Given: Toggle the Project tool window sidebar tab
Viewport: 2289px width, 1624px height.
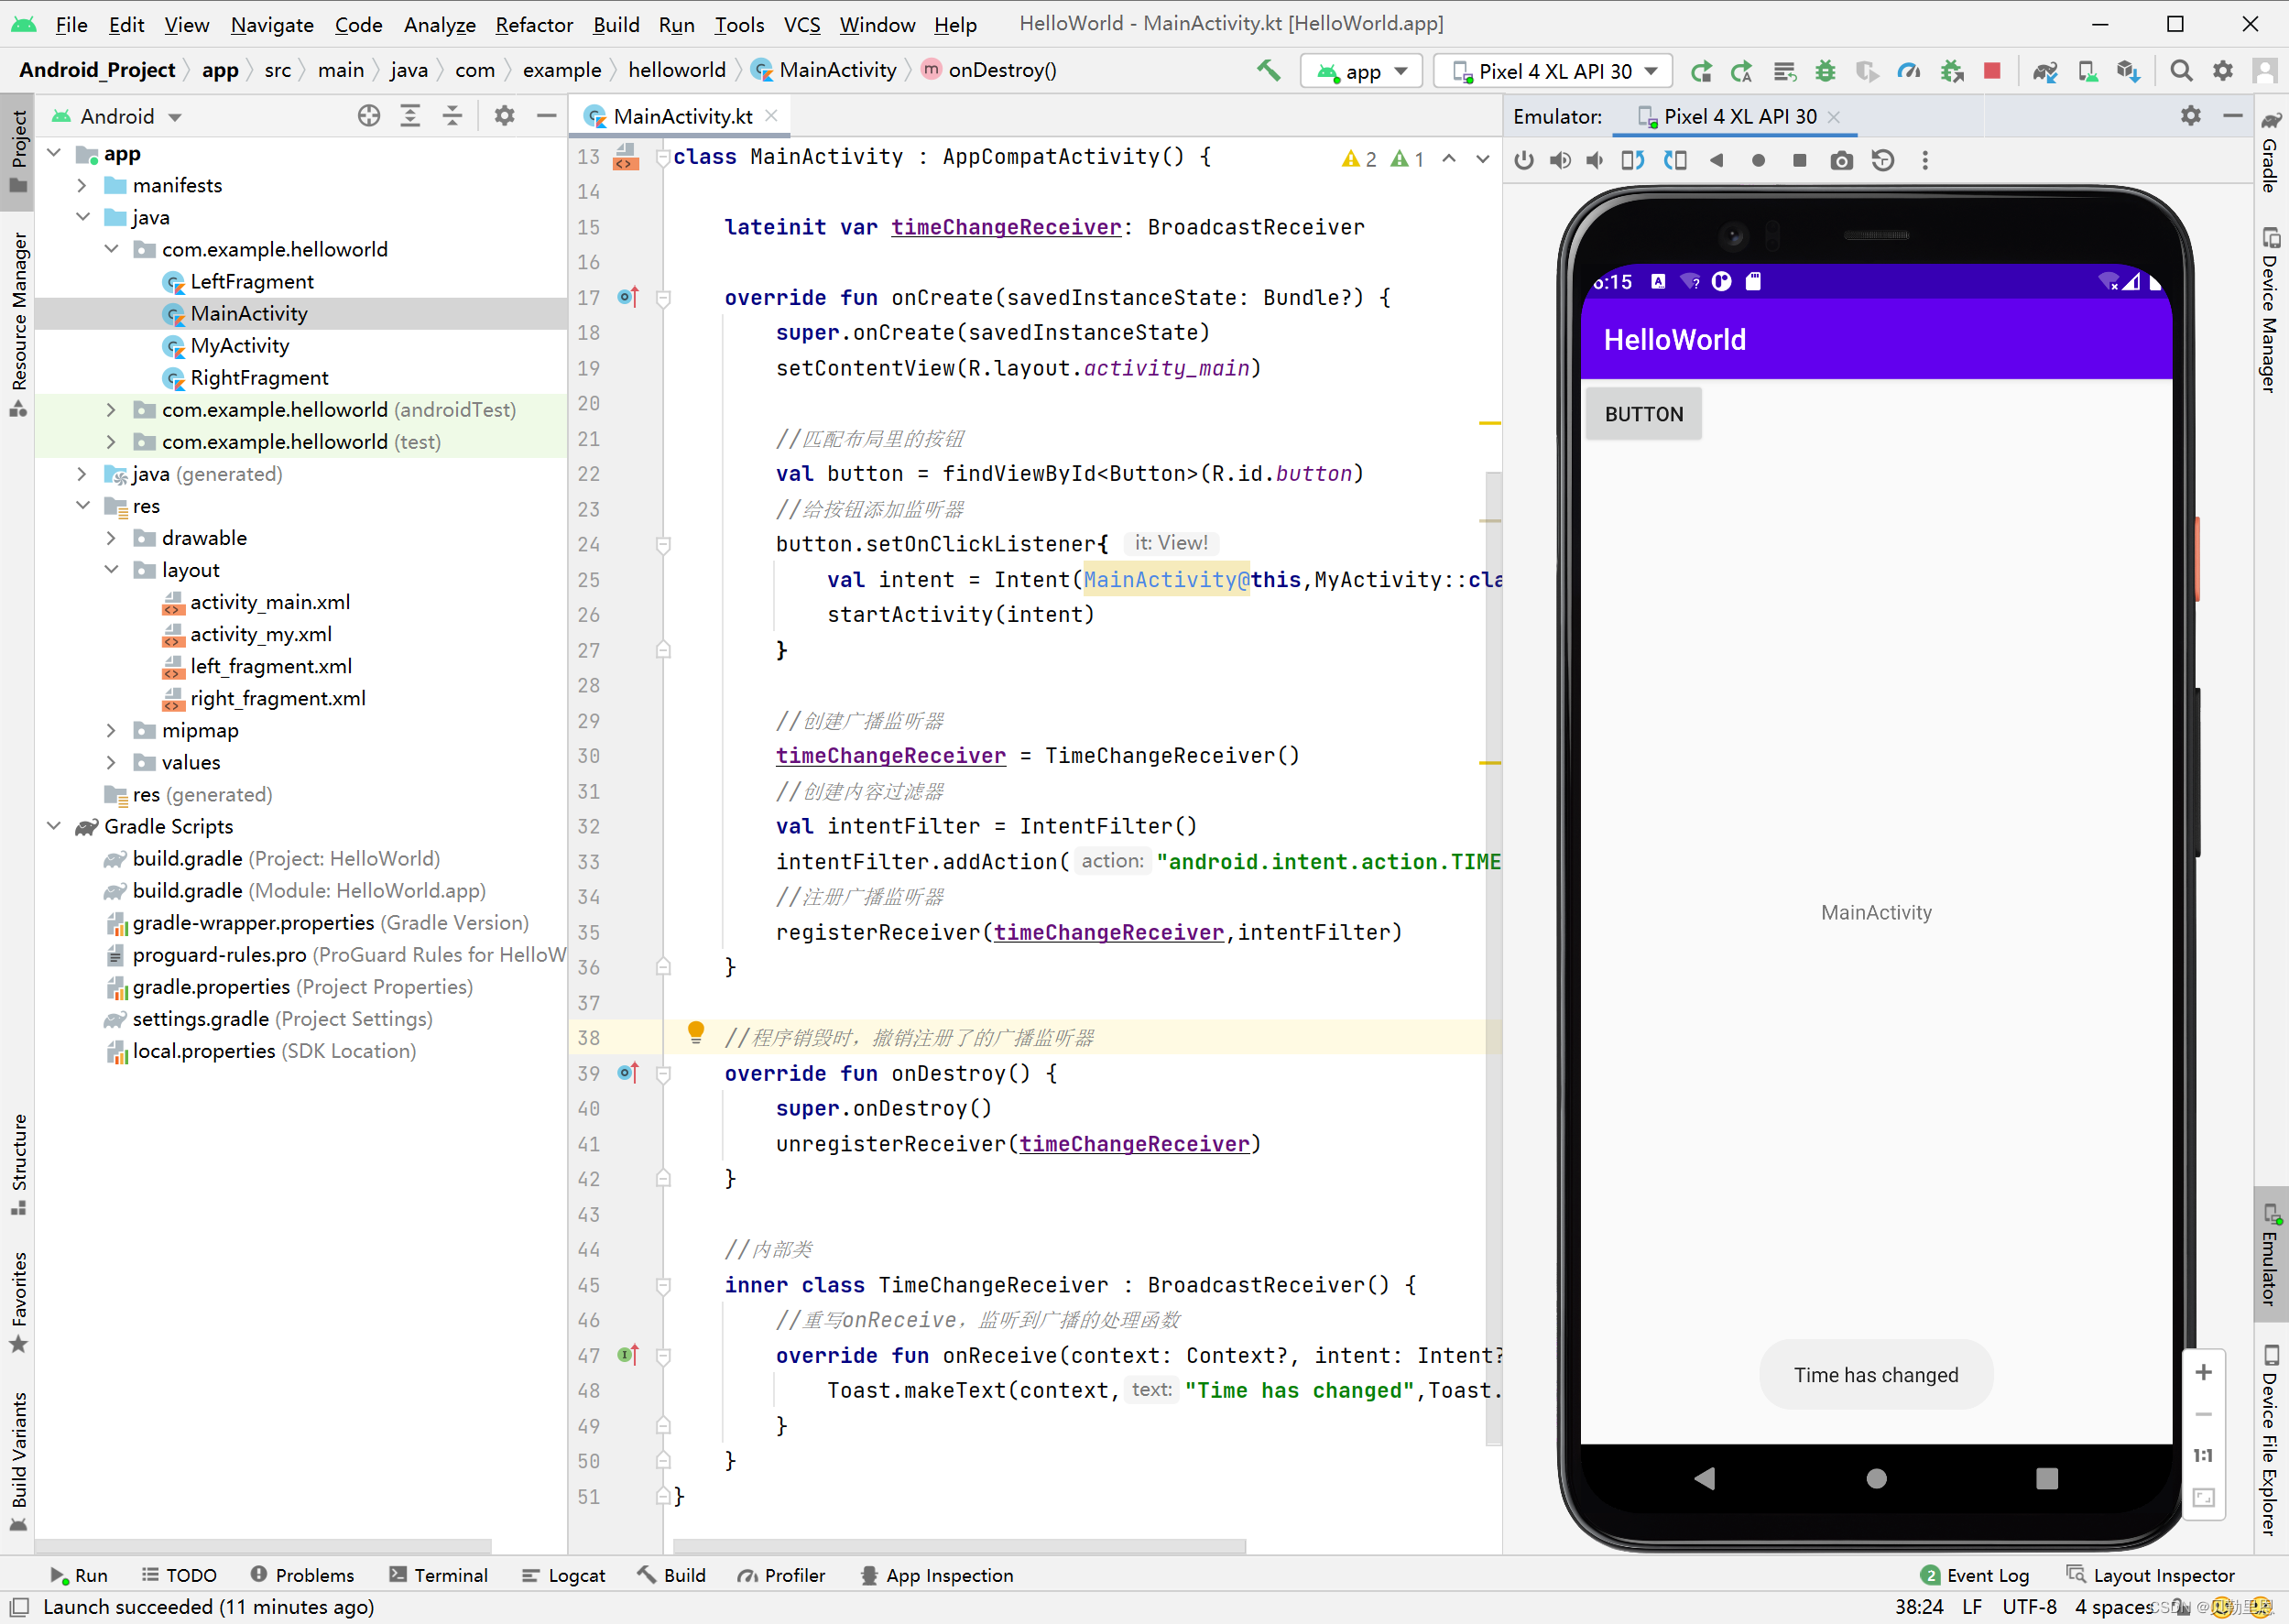Looking at the screenshot, I should (x=18, y=150).
